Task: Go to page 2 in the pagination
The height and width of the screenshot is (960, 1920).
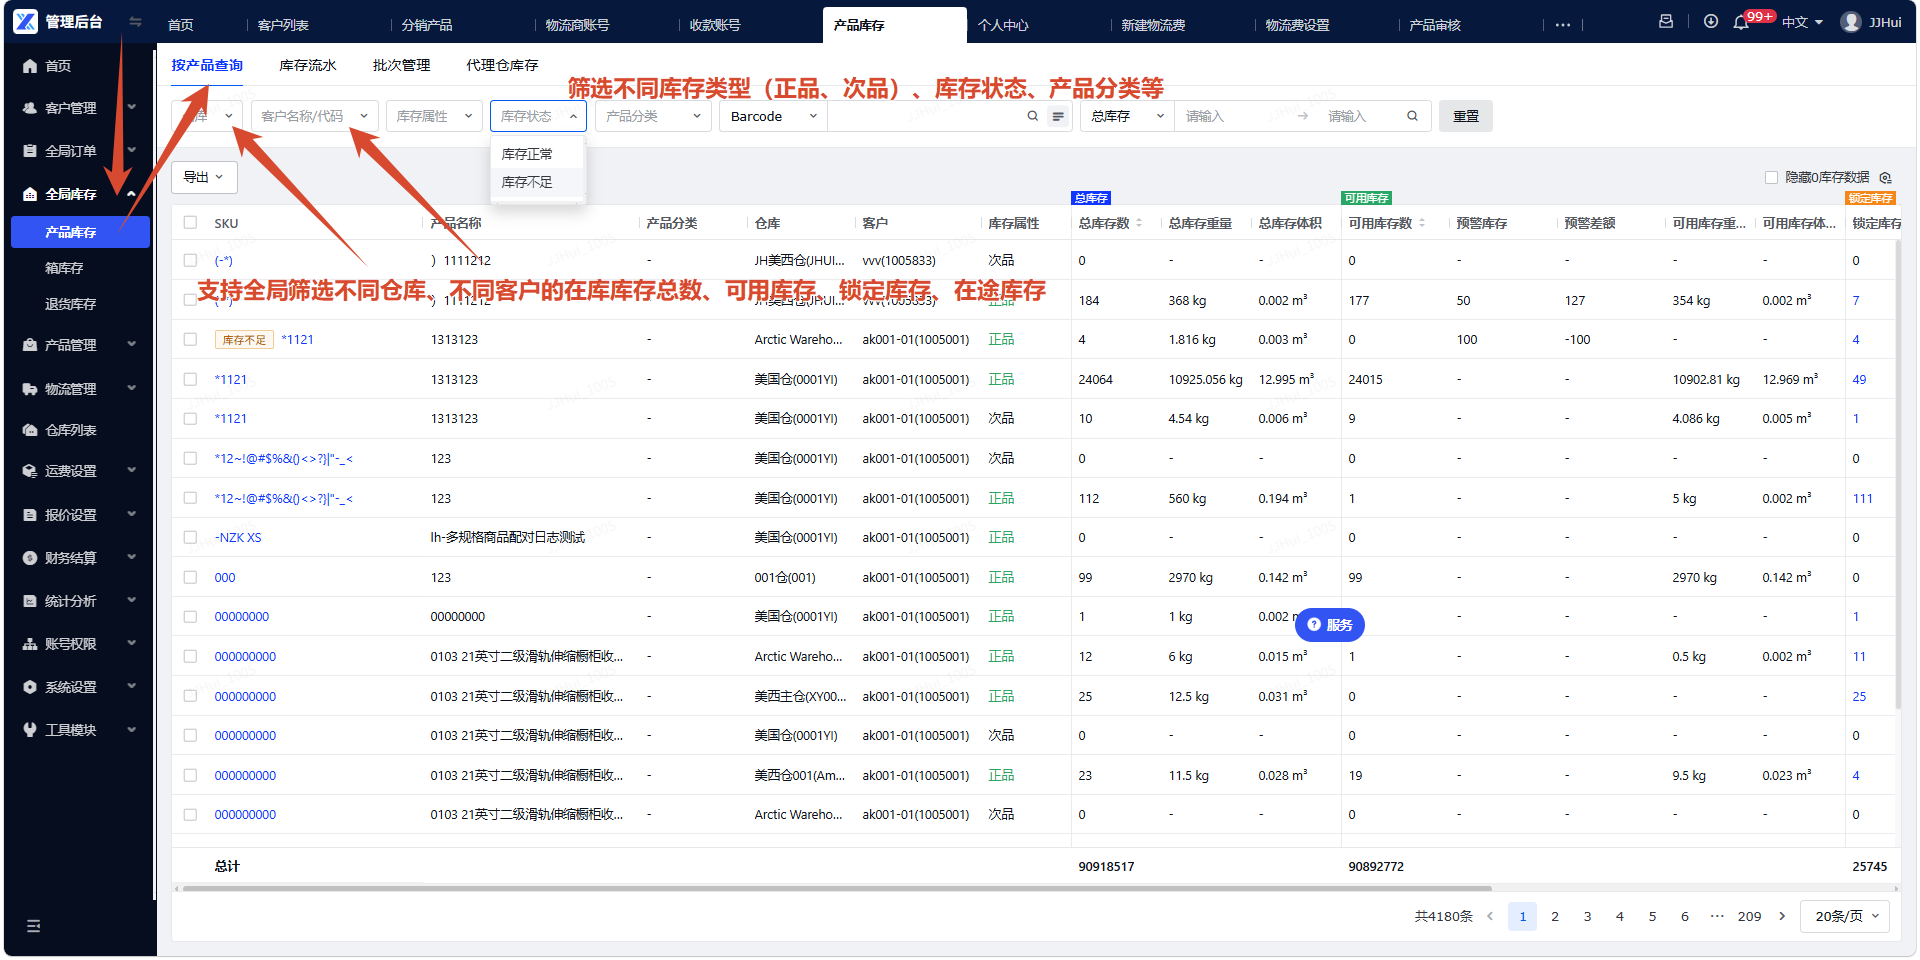Action: pyautogui.click(x=1555, y=916)
